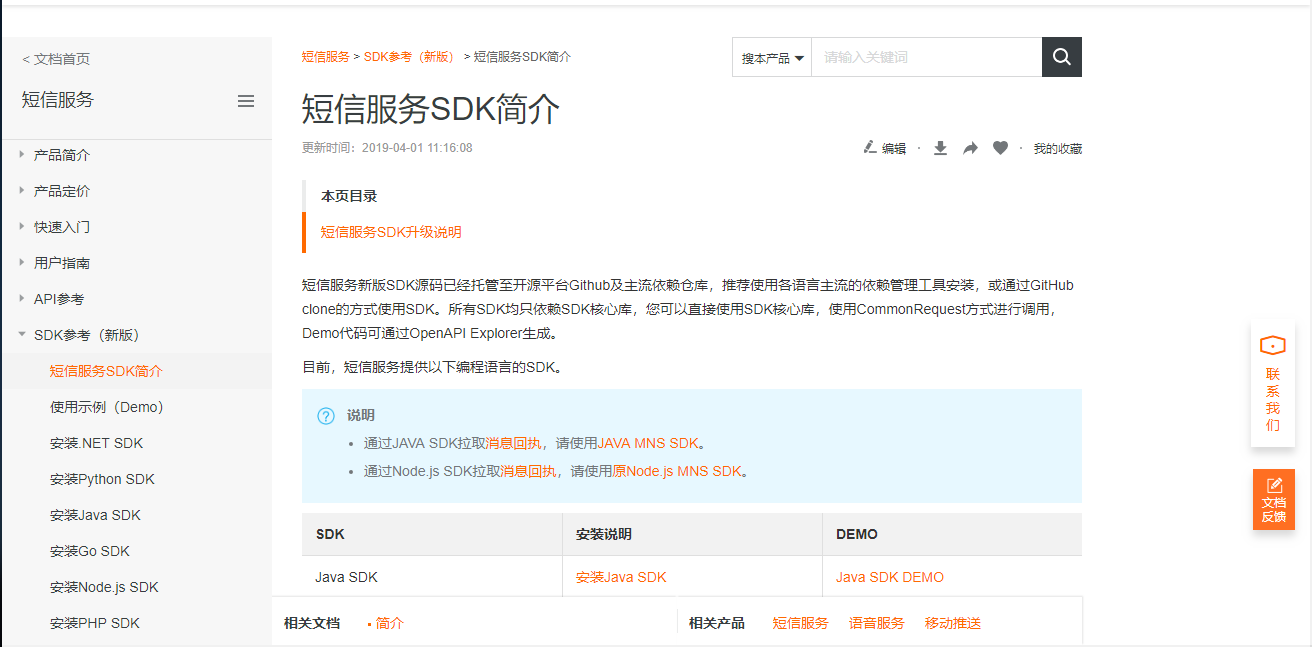Click the download icon near the article title
This screenshot has width=1312, height=647.
coord(939,148)
